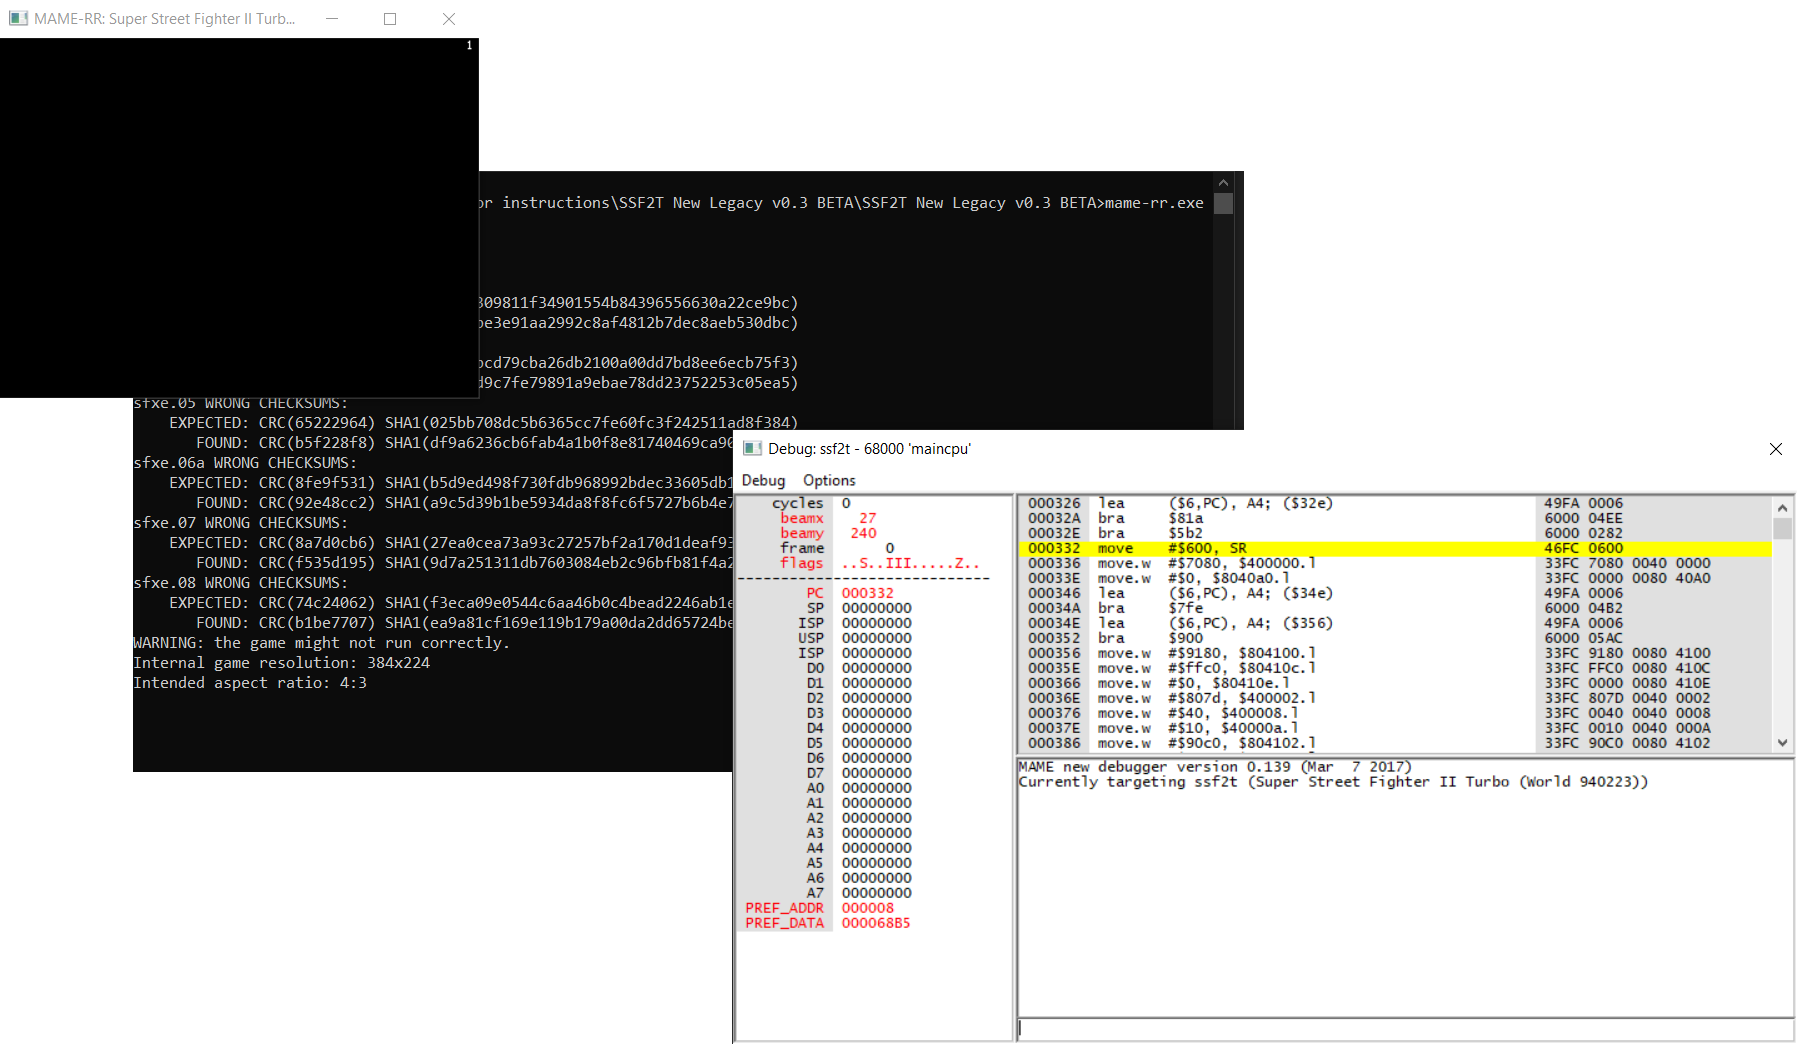Click 'MAME new debugger version' console line
Viewport: 1797px width, 1044px height.
pyautogui.click(x=1214, y=767)
